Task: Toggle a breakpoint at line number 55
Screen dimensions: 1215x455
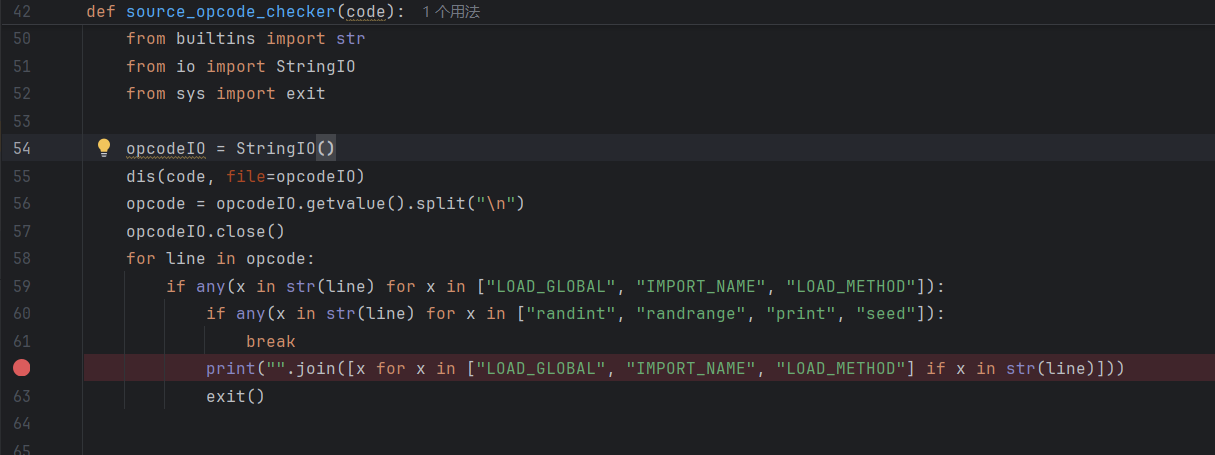Action: click(22, 177)
